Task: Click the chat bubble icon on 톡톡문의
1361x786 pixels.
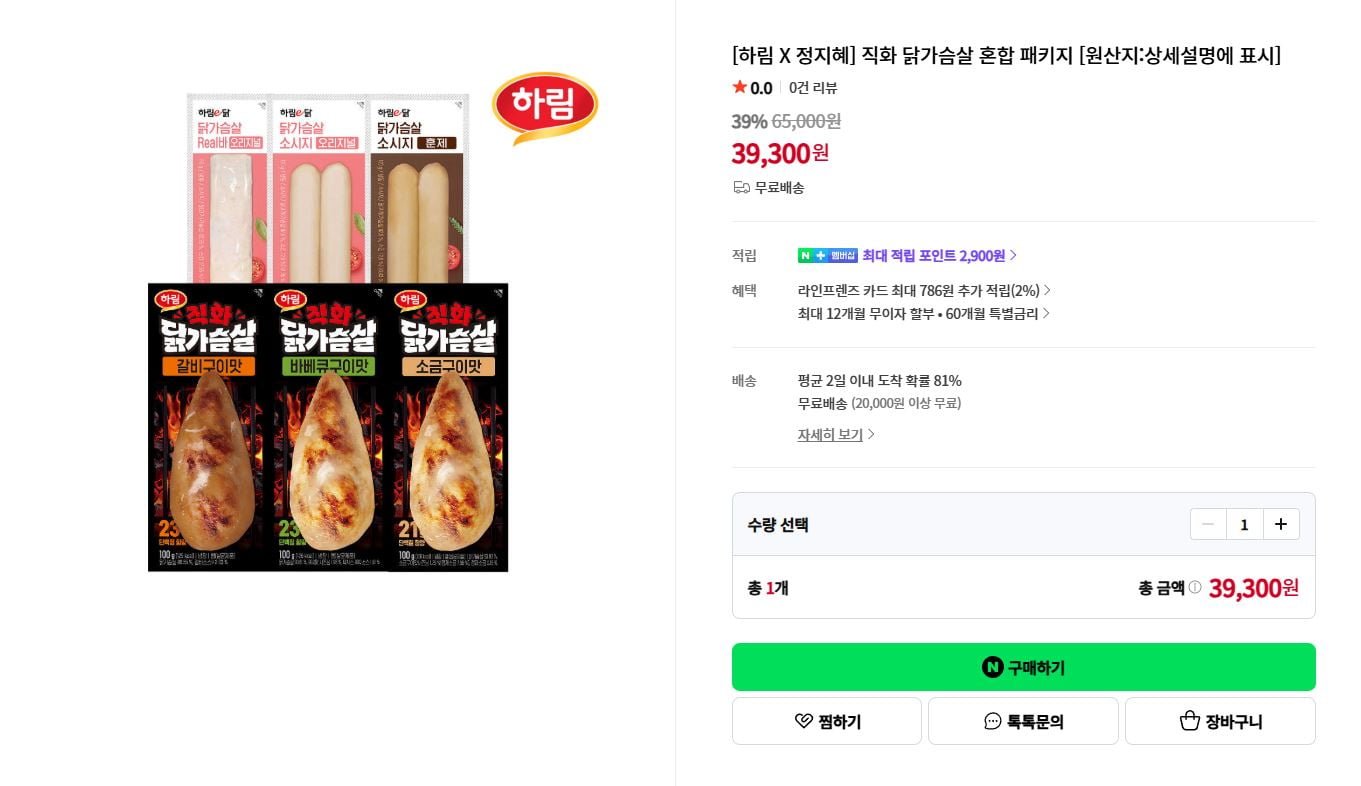Action: click(x=992, y=721)
